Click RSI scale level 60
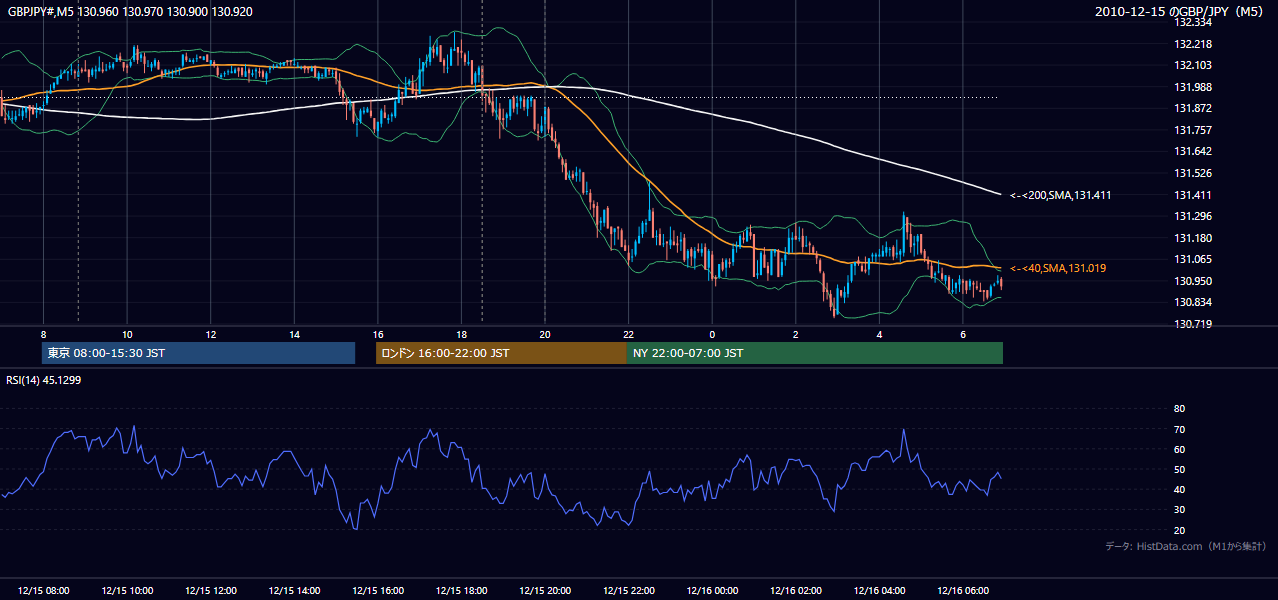 click(1180, 449)
